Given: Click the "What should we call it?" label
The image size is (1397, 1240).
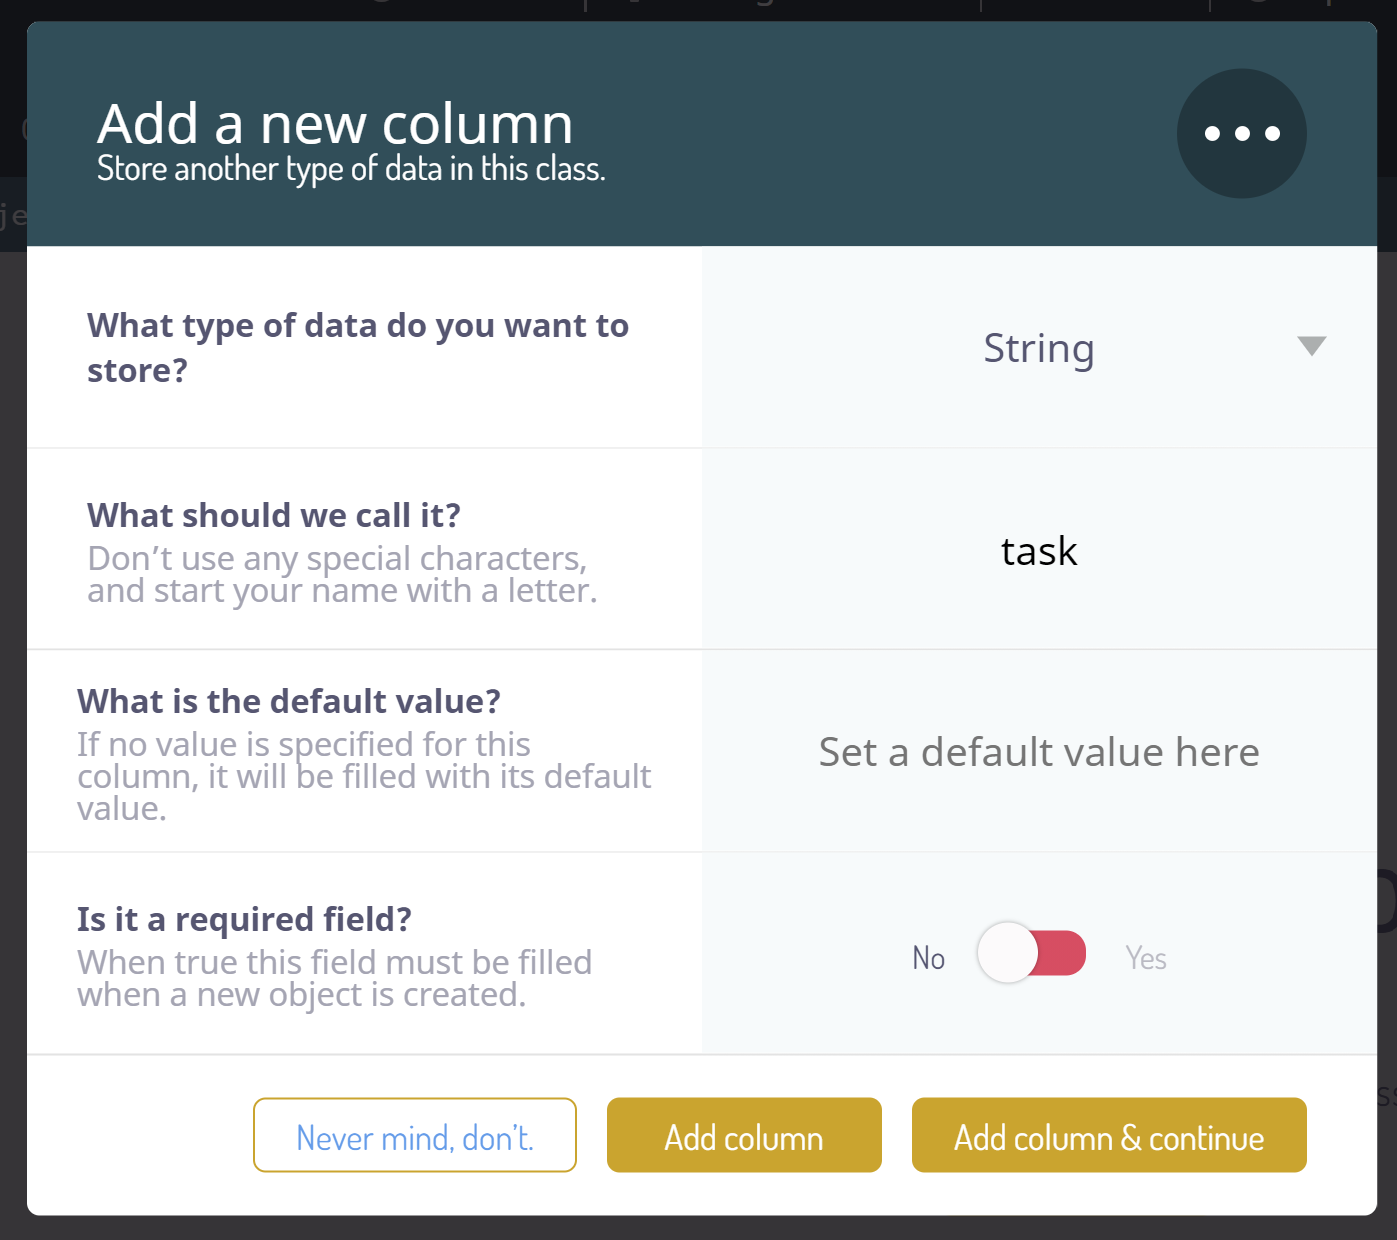Looking at the screenshot, I should [x=274, y=515].
